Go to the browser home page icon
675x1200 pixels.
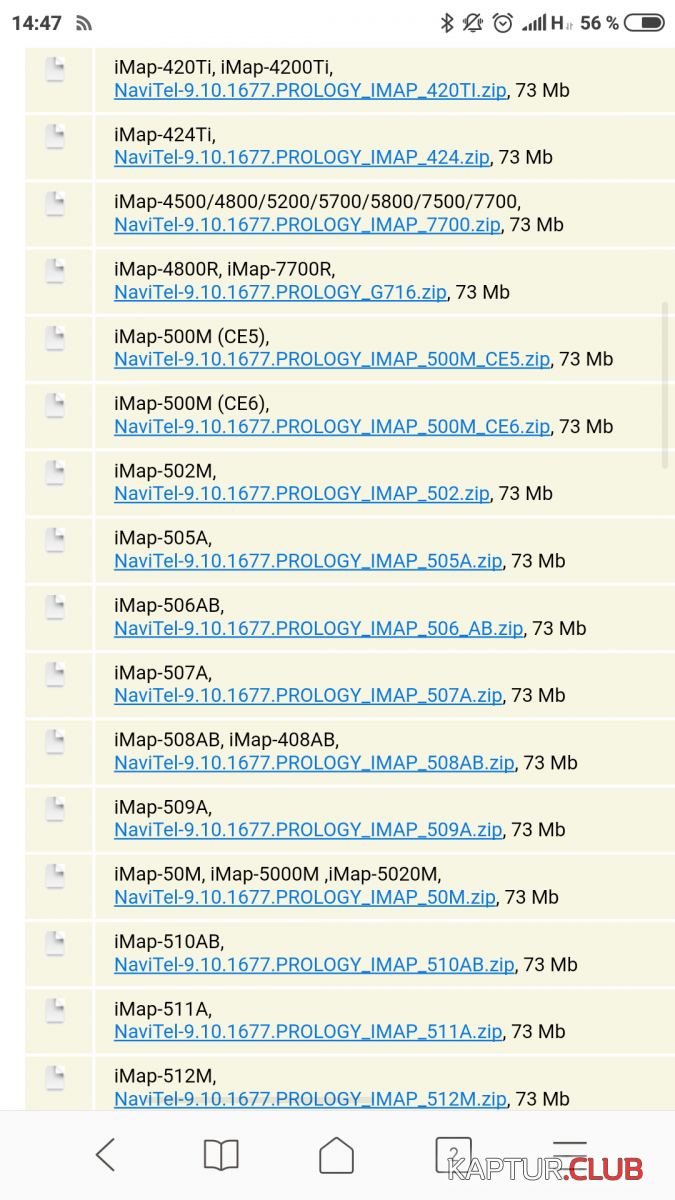click(337, 1155)
